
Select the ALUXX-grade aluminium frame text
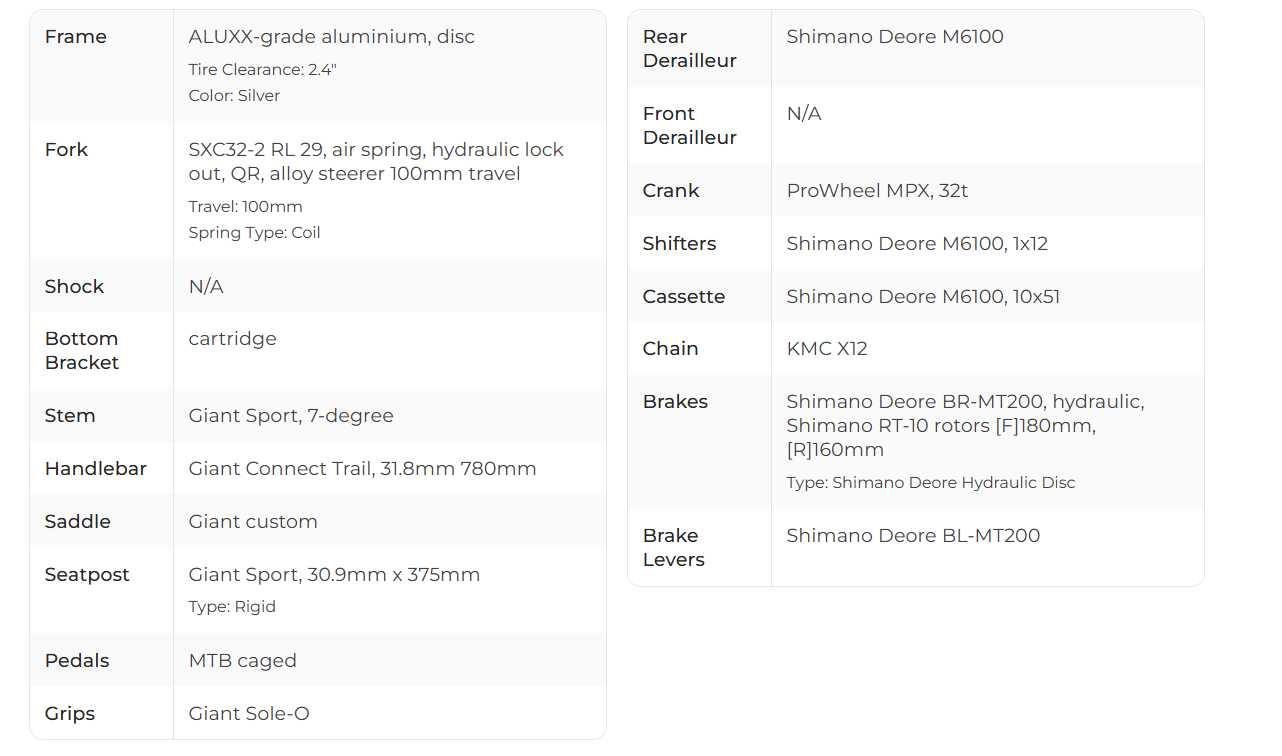331,37
